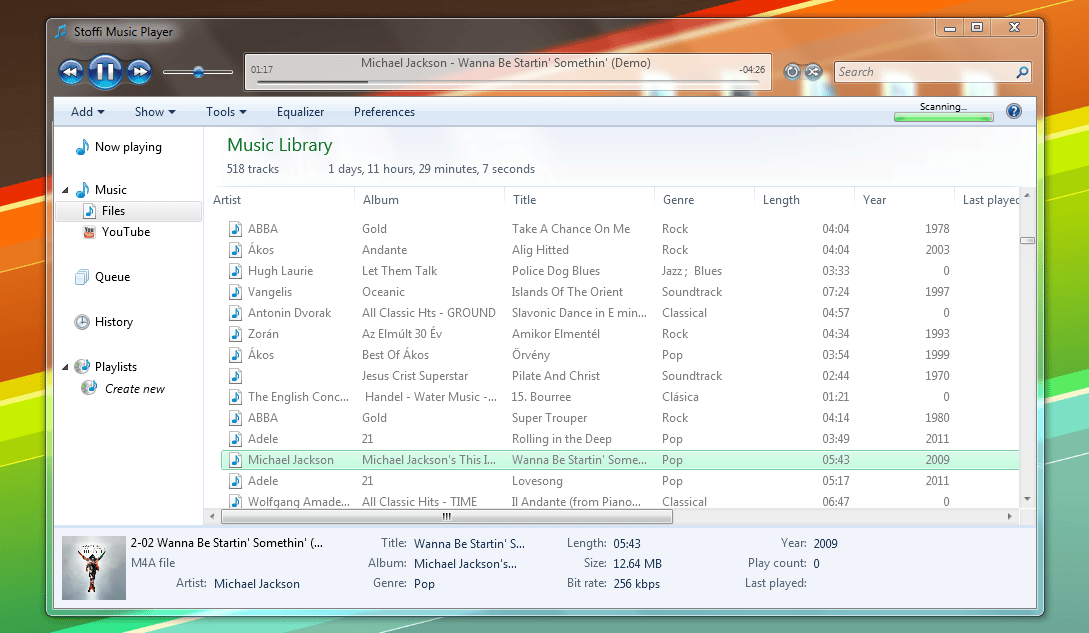Image resolution: width=1089 pixels, height=633 pixels.
Task: Click the file icon of Michael Jackson track
Action: (235, 459)
